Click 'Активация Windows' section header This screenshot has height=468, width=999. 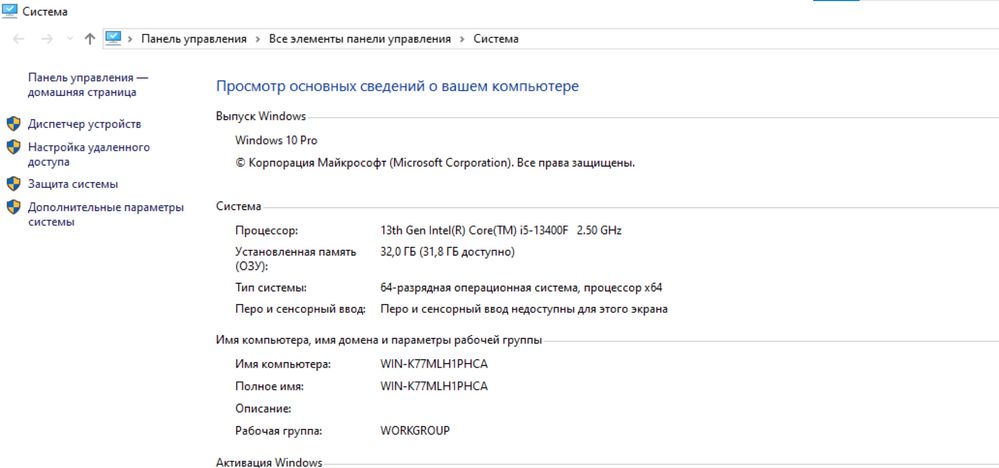[269, 462]
